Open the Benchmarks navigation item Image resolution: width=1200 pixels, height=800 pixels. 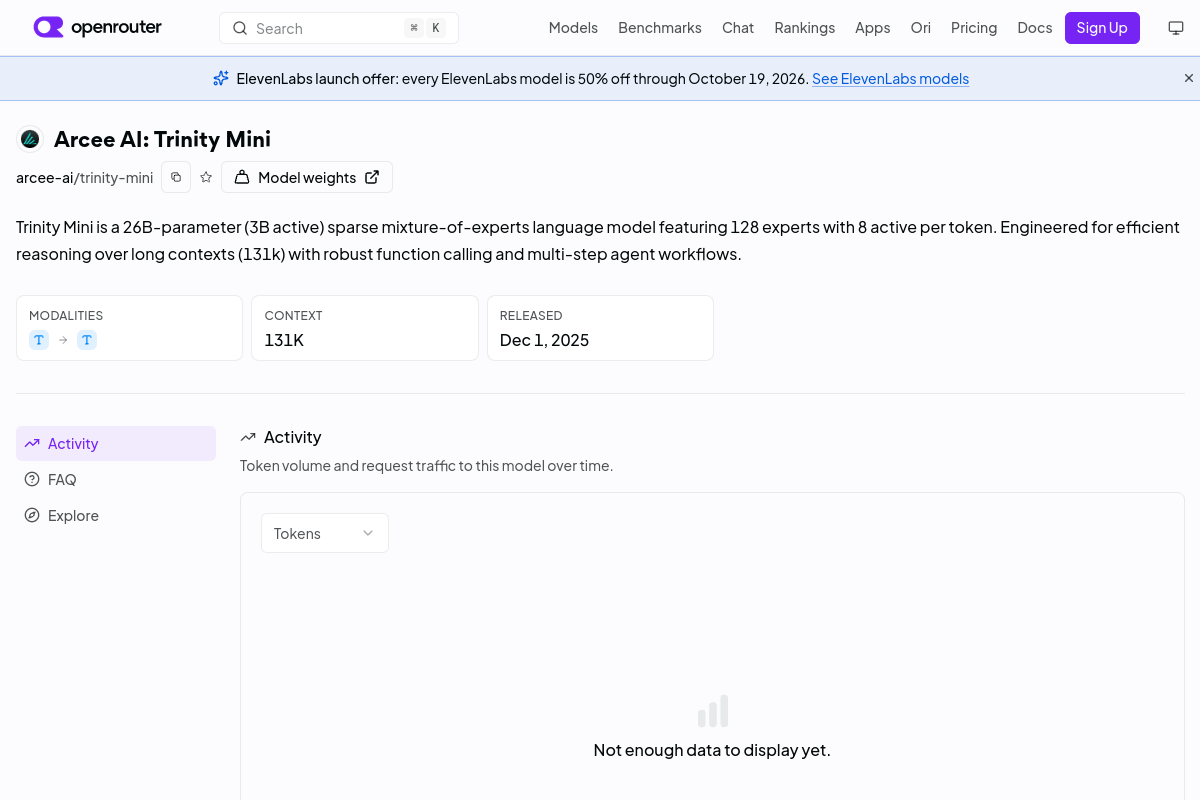coord(660,28)
